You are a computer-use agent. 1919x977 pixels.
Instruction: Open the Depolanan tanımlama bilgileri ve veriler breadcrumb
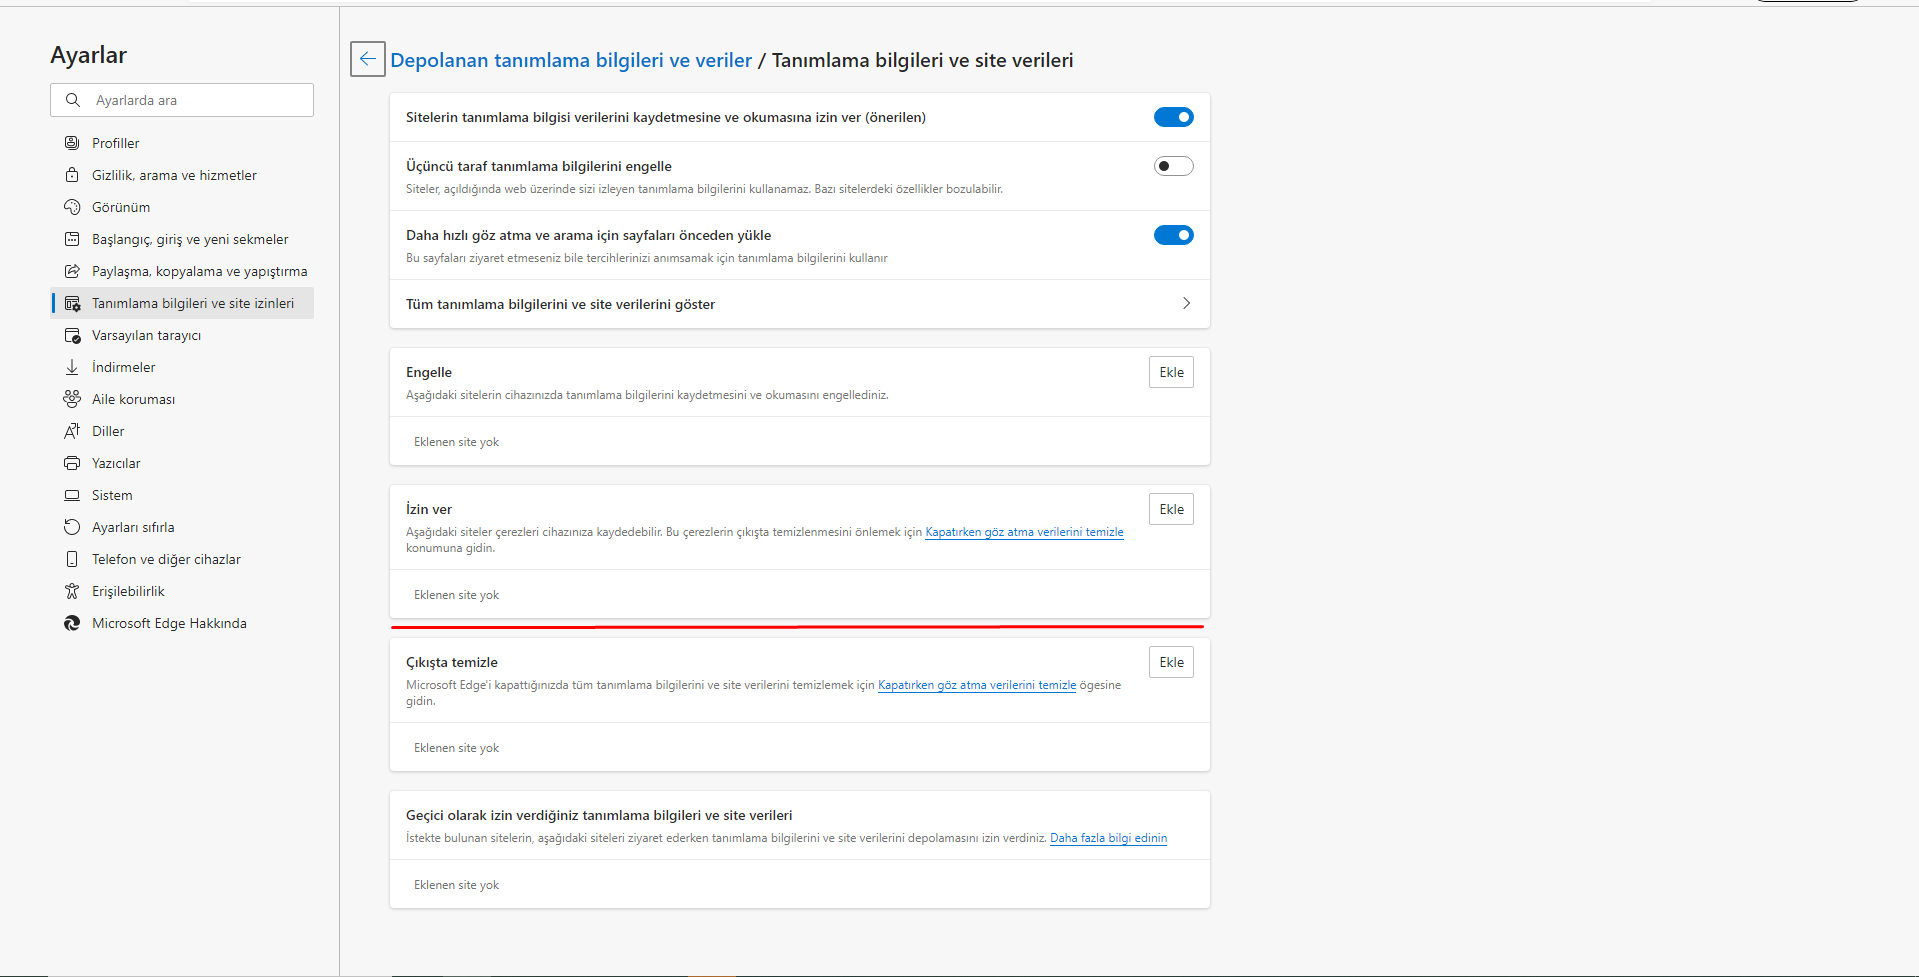(x=571, y=60)
